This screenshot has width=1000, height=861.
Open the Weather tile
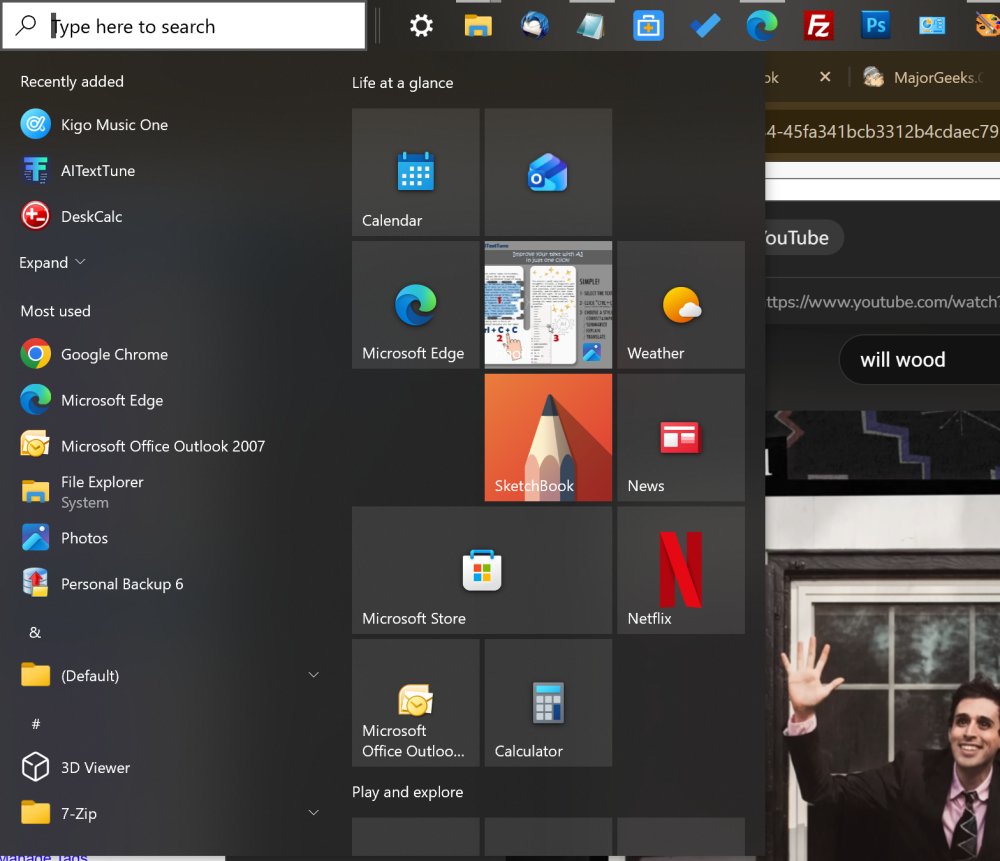[x=680, y=304]
